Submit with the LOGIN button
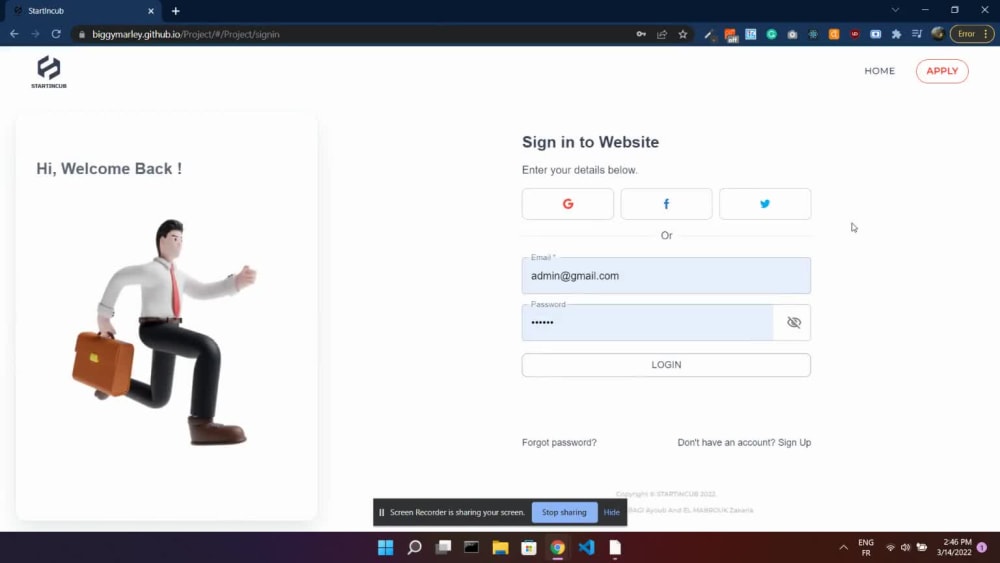Screen dimensions: 1000x563 666,365
